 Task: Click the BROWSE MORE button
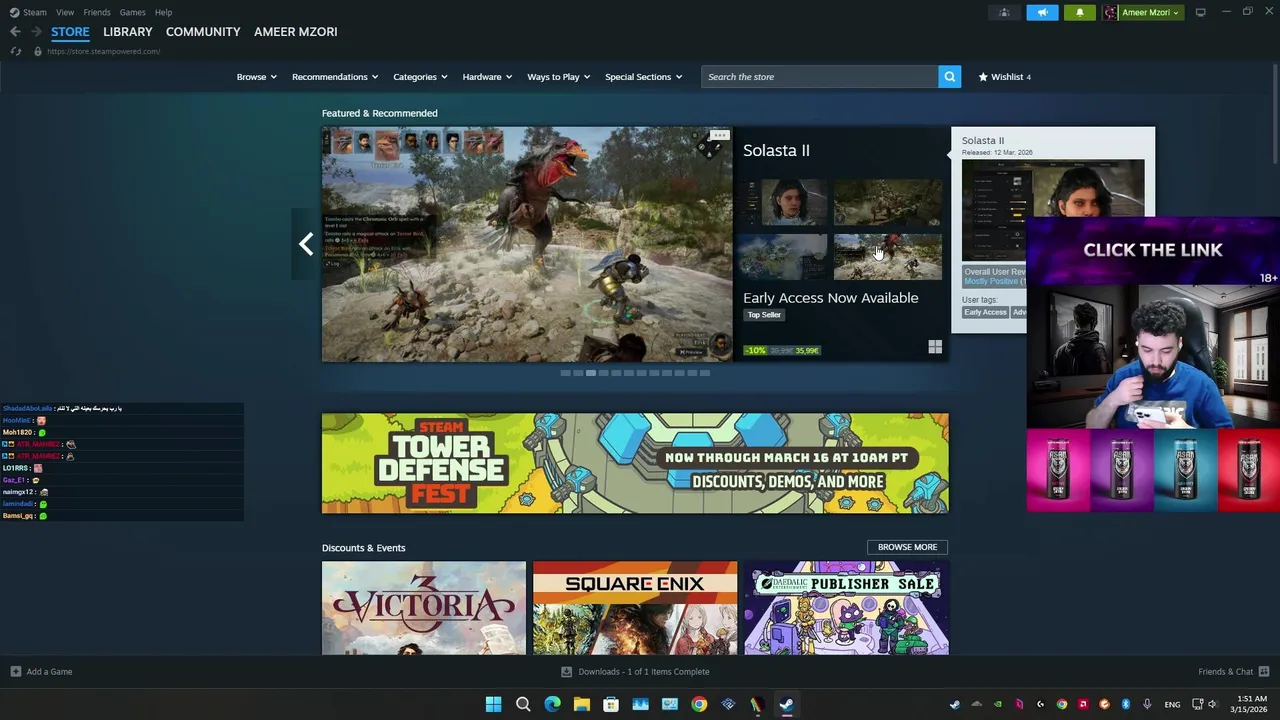(x=907, y=547)
